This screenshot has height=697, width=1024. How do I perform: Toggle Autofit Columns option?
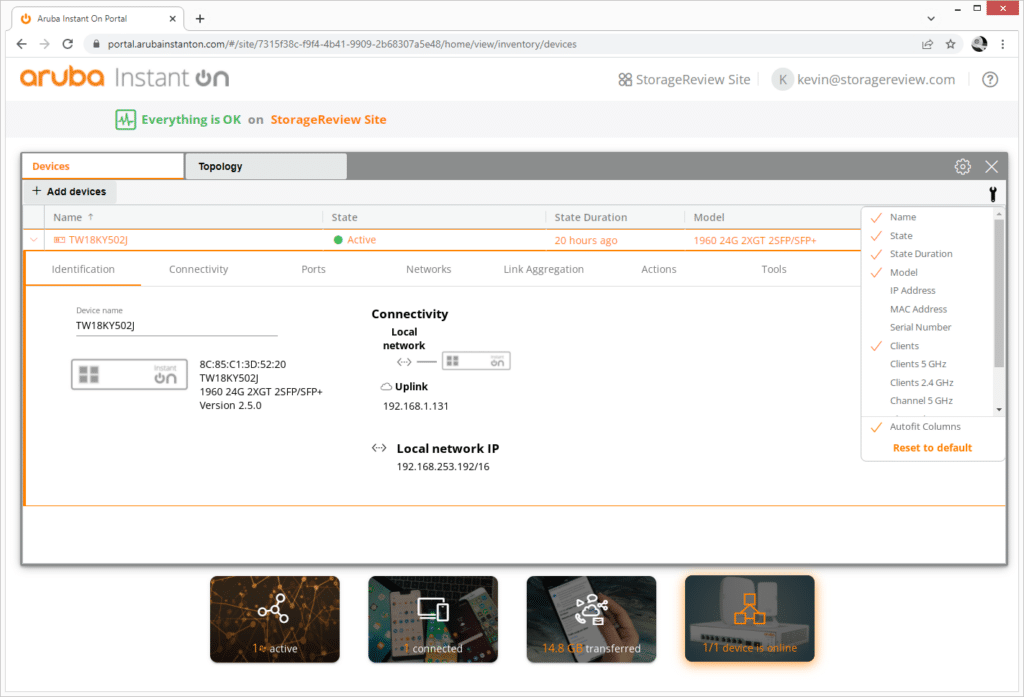[x=876, y=427]
